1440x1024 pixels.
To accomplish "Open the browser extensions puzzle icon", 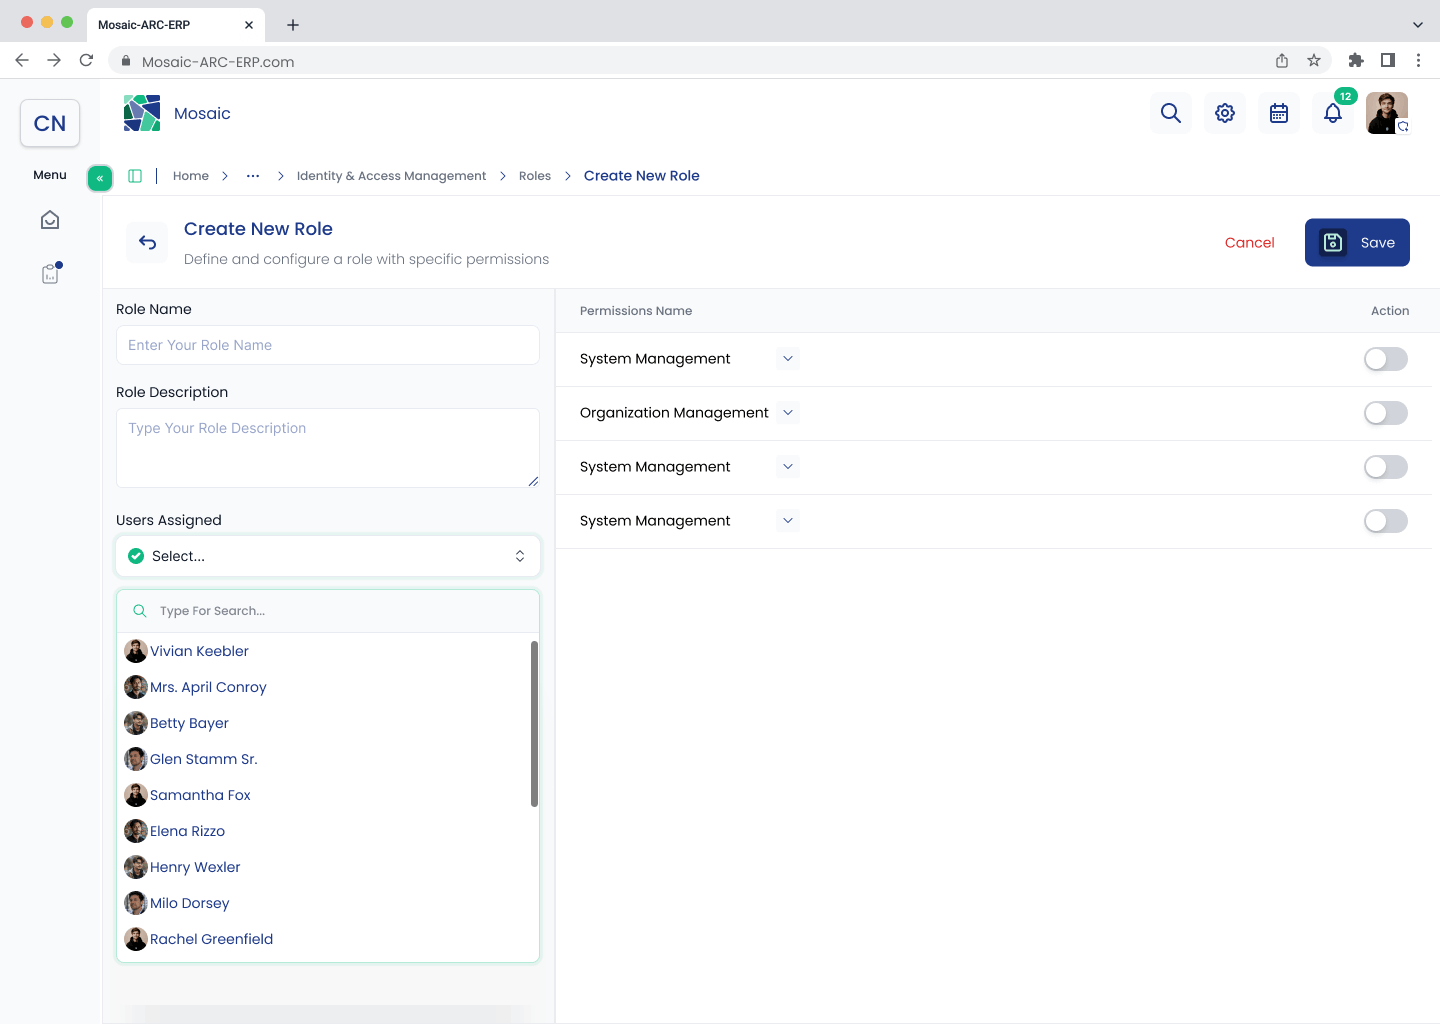I will click(x=1356, y=60).
